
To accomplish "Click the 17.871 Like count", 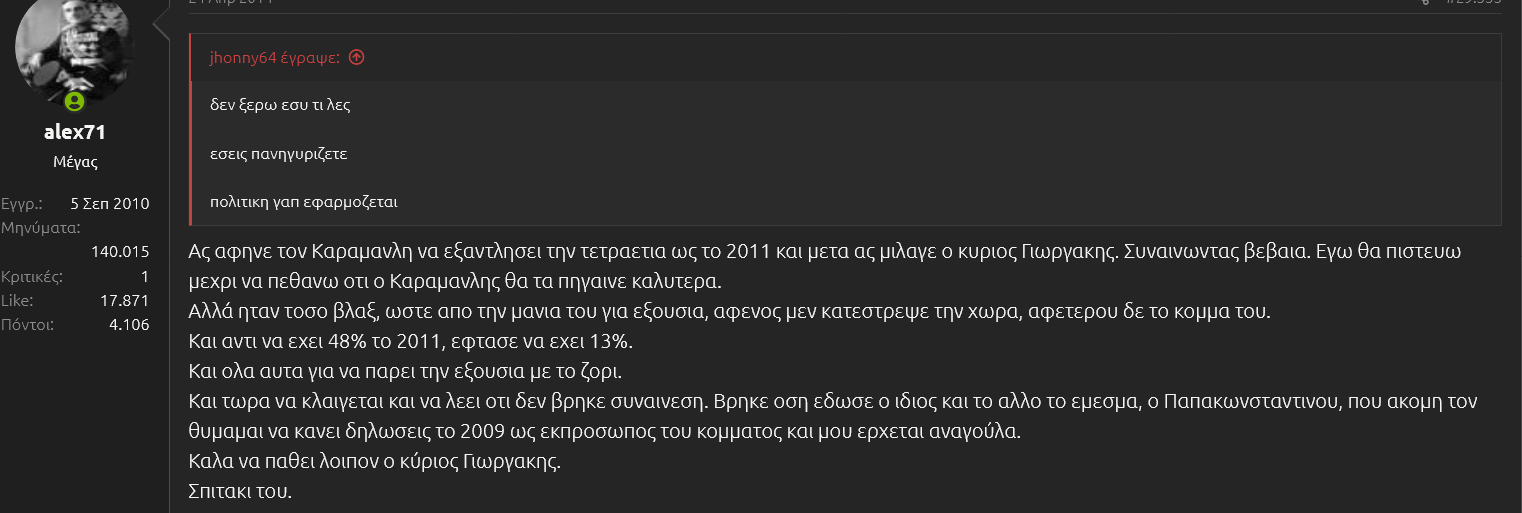I will click(x=125, y=300).
